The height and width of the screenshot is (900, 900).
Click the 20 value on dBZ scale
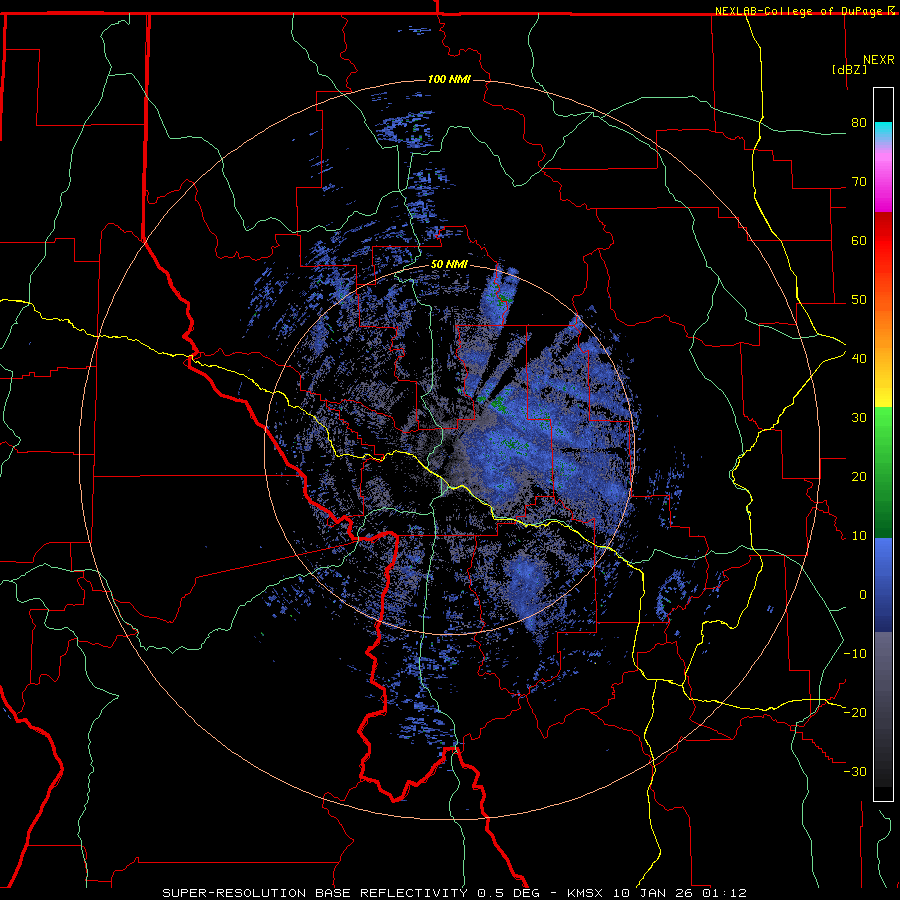pyautogui.click(x=859, y=477)
